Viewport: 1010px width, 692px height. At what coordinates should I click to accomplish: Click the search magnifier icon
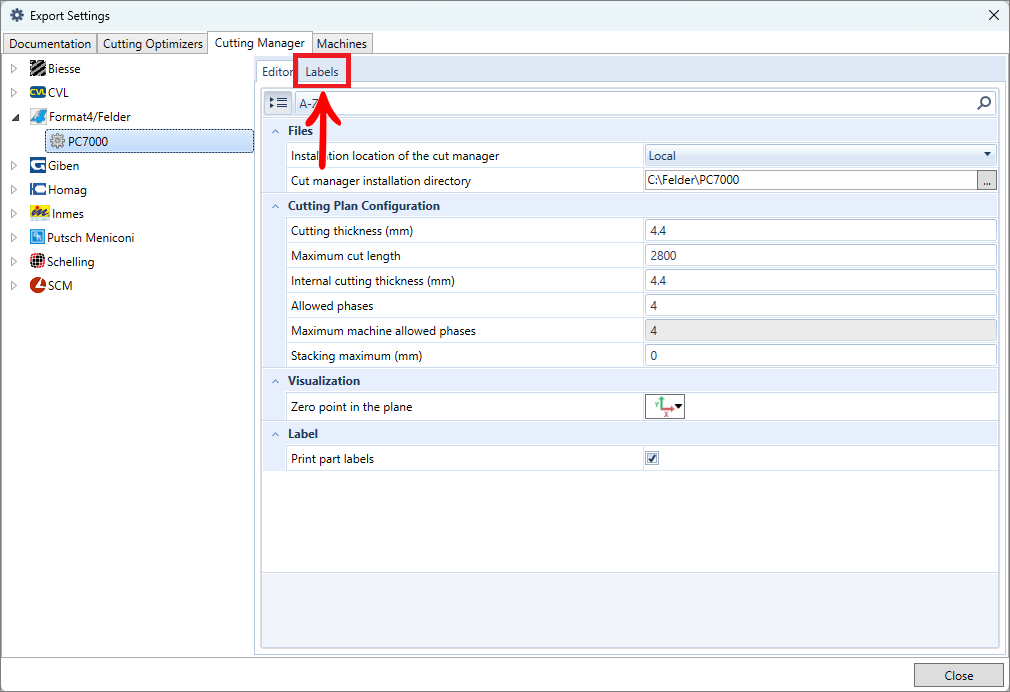click(x=984, y=102)
